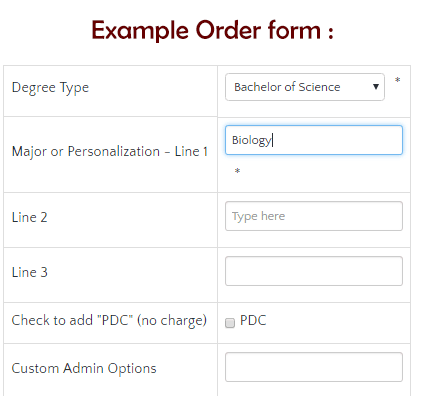Click the required asterisk below the Biology field
The width and height of the screenshot is (424, 396).
click(x=237, y=171)
